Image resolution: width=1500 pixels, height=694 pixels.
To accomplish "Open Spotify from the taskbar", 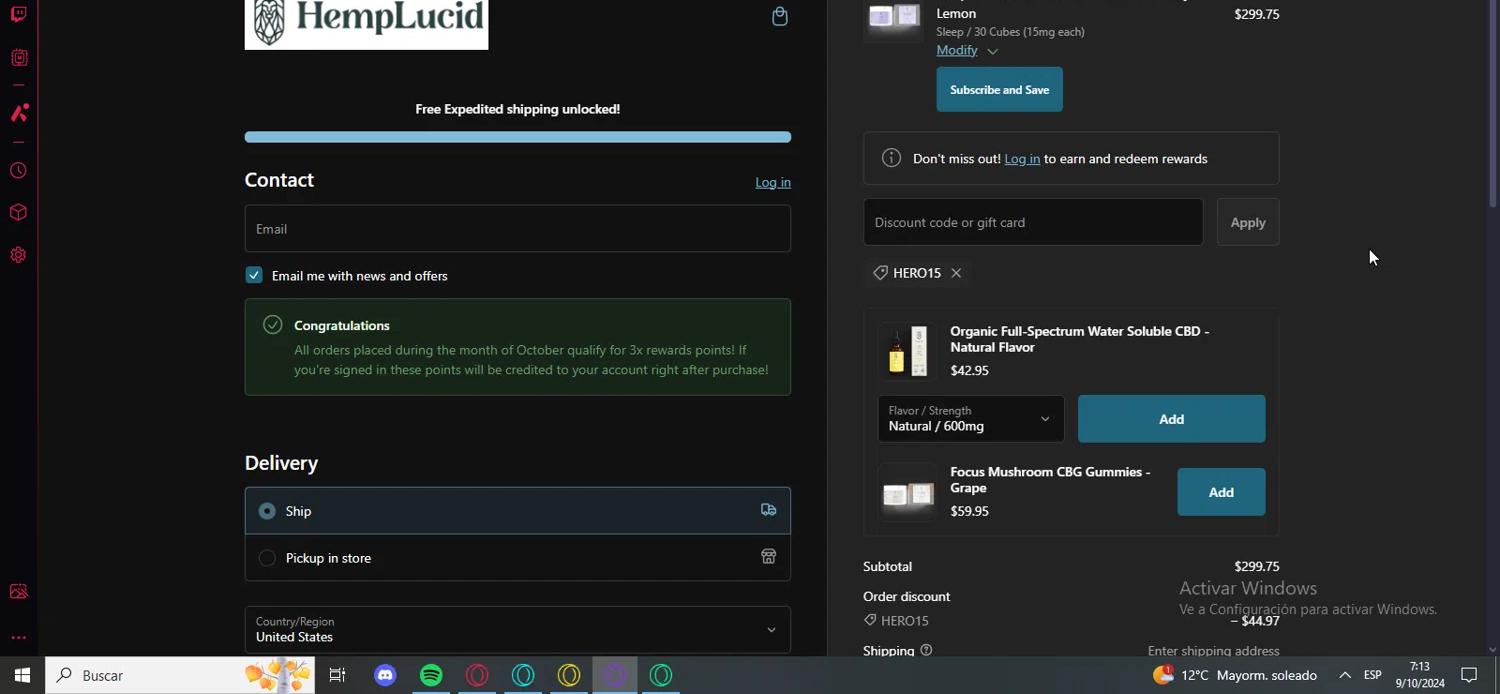I will tap(431, 676).
